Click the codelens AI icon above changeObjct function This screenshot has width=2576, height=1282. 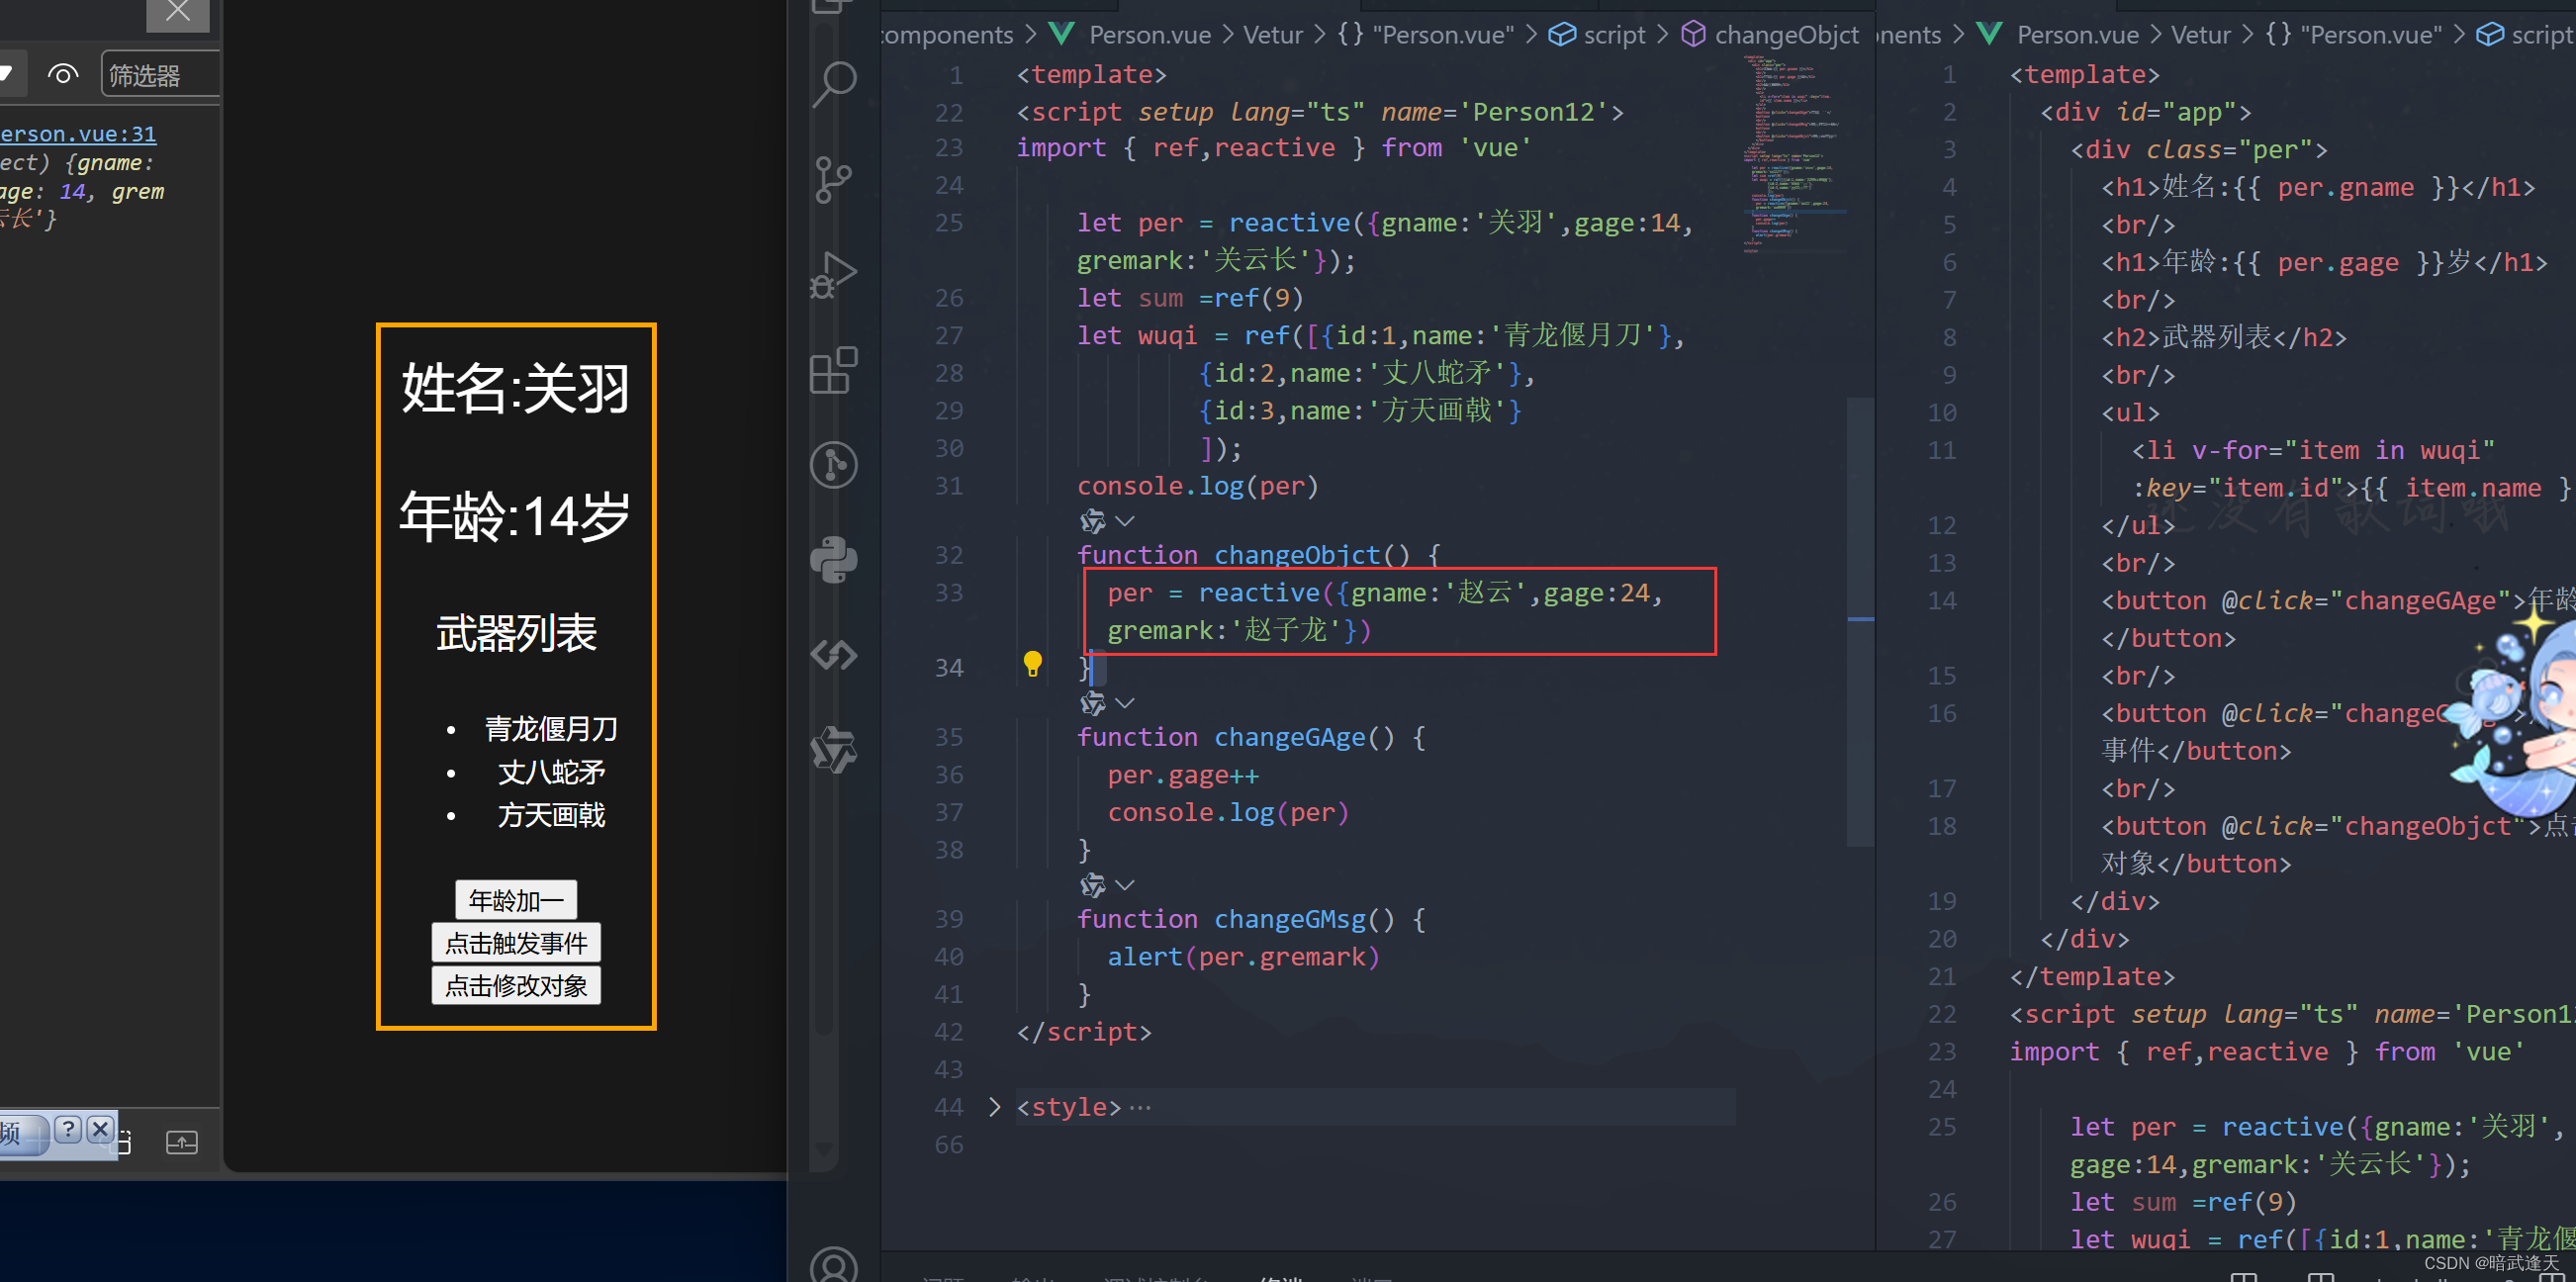[x=1093, y=521]
